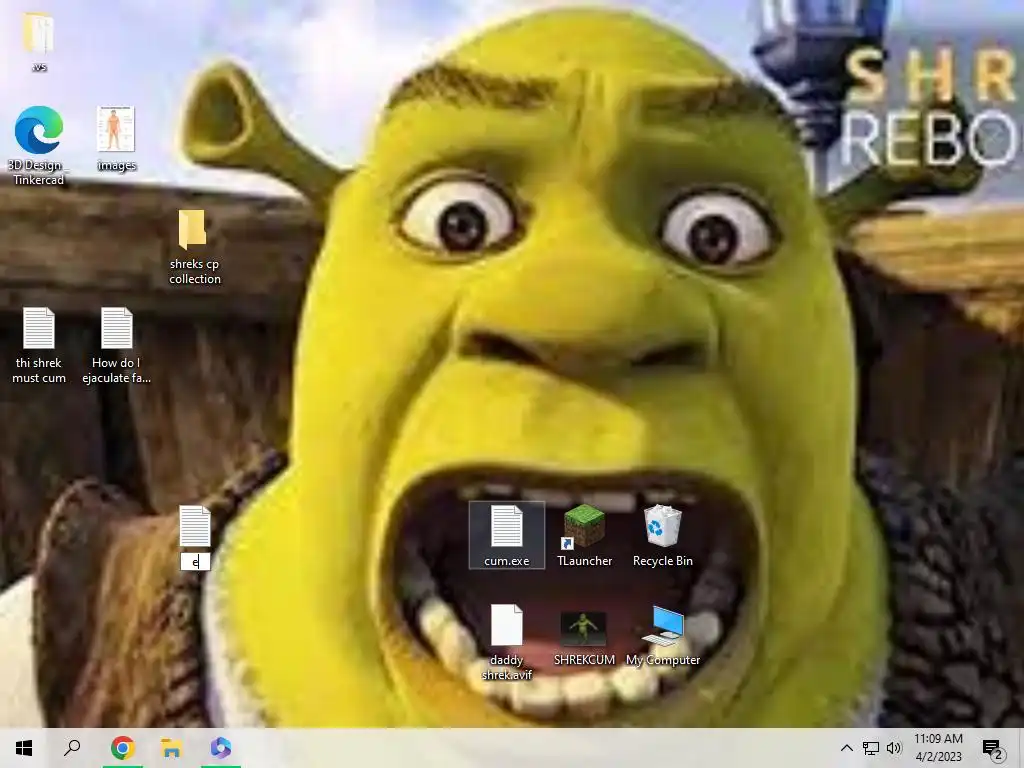This screenshot has width=1024, height=768.
Task: Select the TLauncher Minecraft block shortcut
Action: point(584,536)
